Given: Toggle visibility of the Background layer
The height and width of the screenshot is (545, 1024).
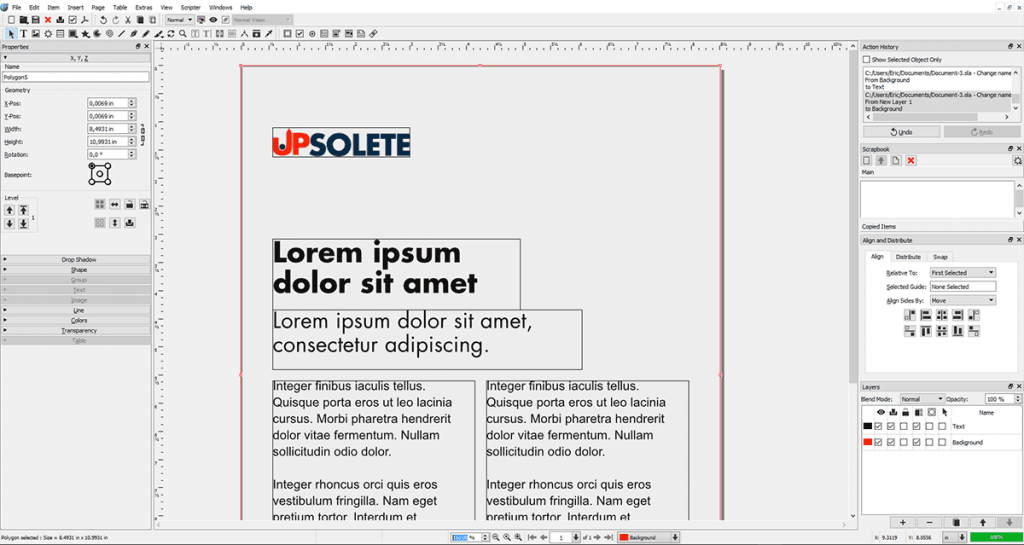Looking at the screenshot, I should 879,442.
